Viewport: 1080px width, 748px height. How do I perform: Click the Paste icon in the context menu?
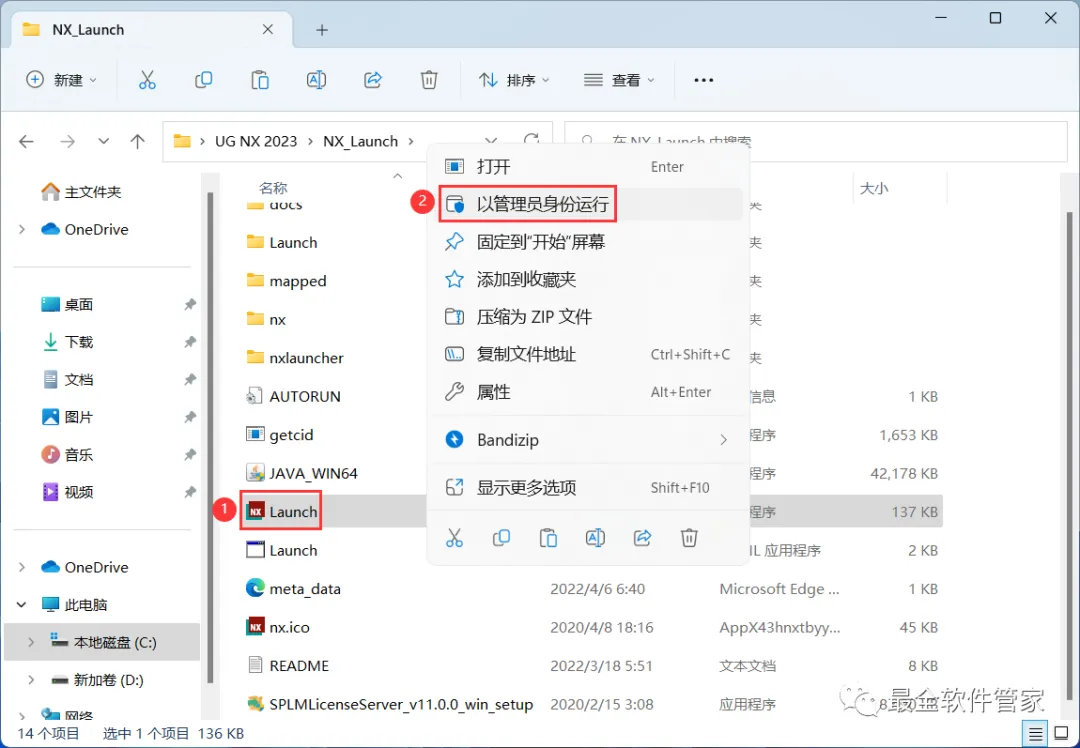548,538
